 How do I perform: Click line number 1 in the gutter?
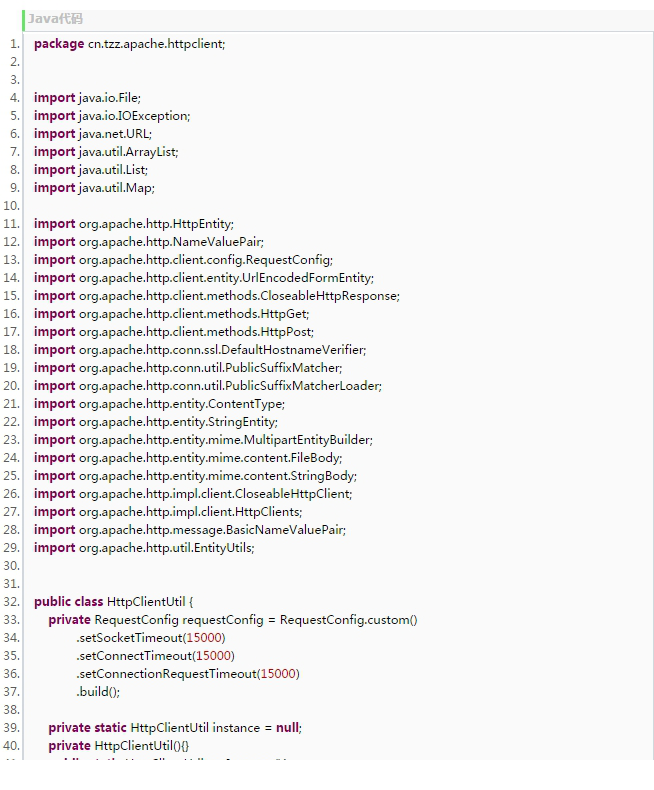click(15, 44)
